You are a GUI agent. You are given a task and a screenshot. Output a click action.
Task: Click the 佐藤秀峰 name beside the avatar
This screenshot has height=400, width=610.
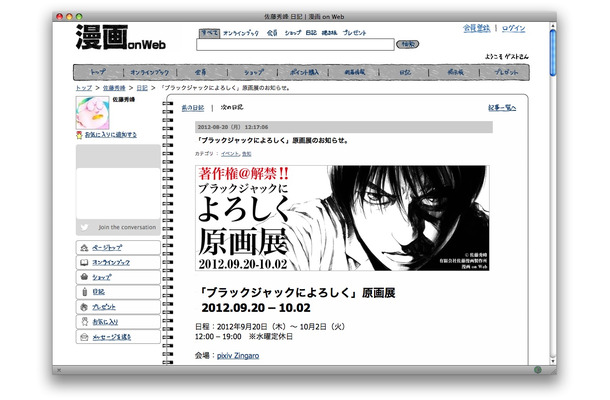124,100
